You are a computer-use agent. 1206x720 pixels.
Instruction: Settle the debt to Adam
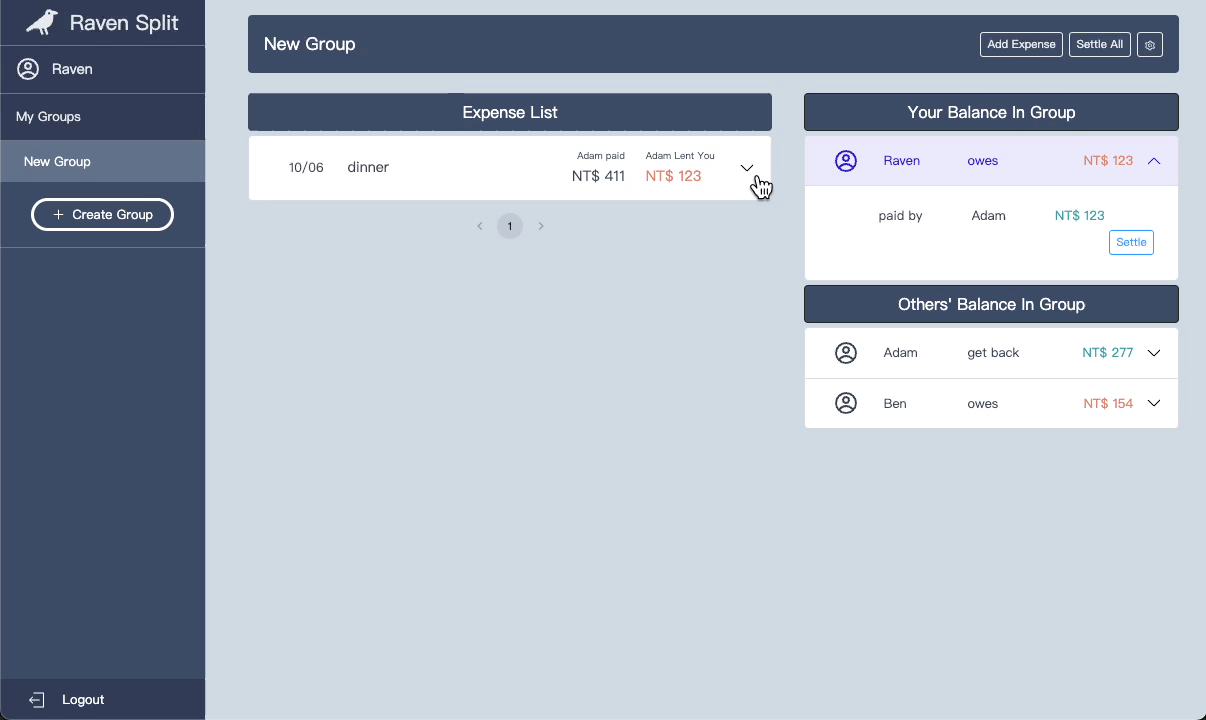(1131, 242)
